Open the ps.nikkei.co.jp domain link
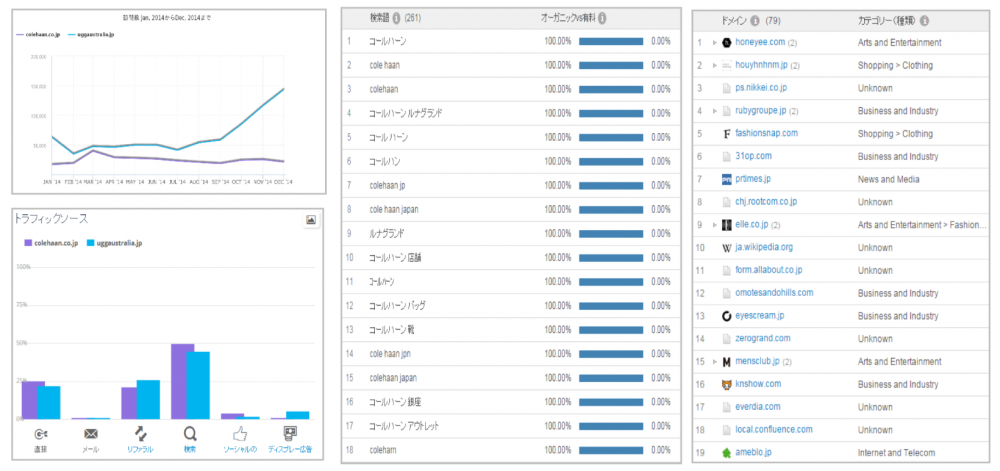This screenshot has height=471, width=1000. point(761,88)
